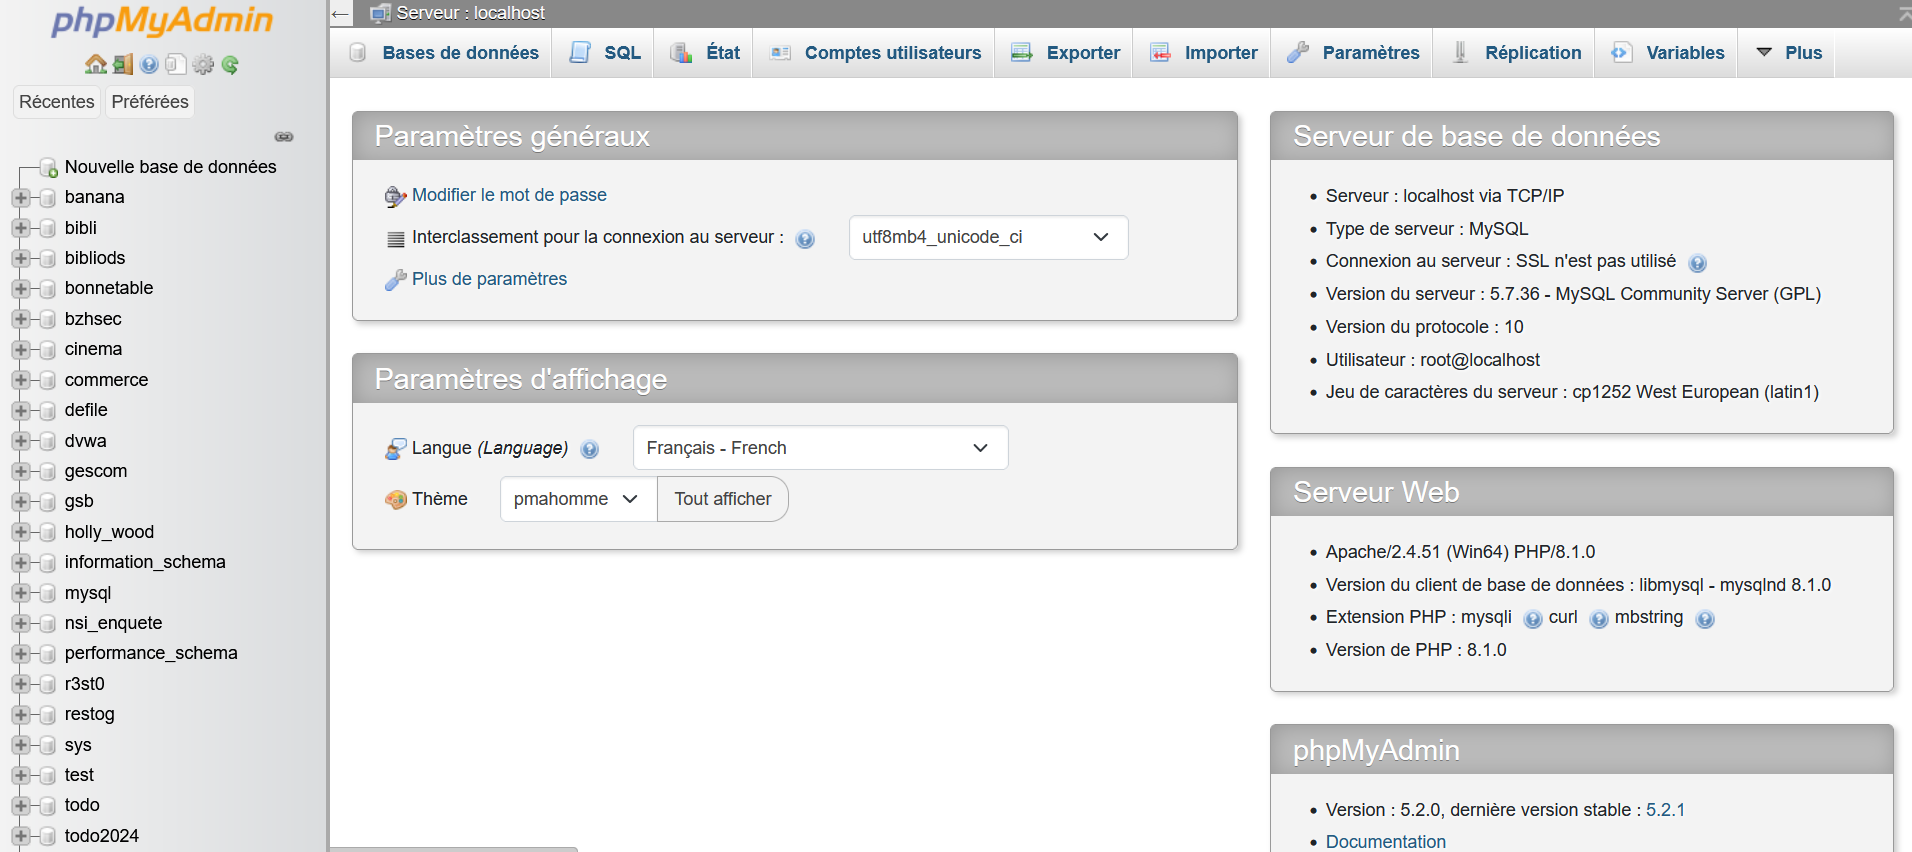Click the password key icon
The width and height of the screenshot is (1912, 852).
(395, 196)
